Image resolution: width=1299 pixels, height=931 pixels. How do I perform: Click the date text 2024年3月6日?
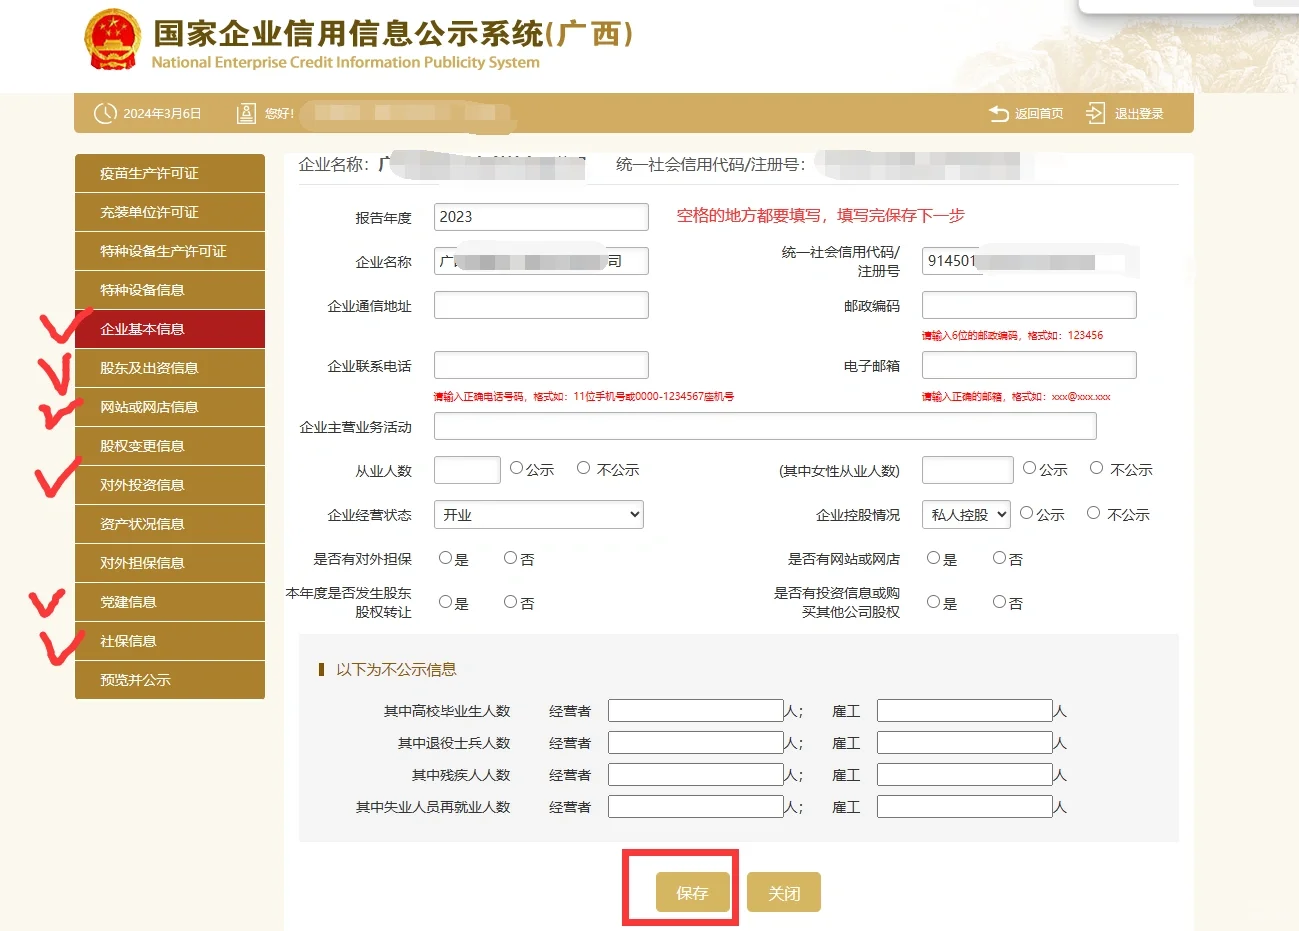pos(162,114)
